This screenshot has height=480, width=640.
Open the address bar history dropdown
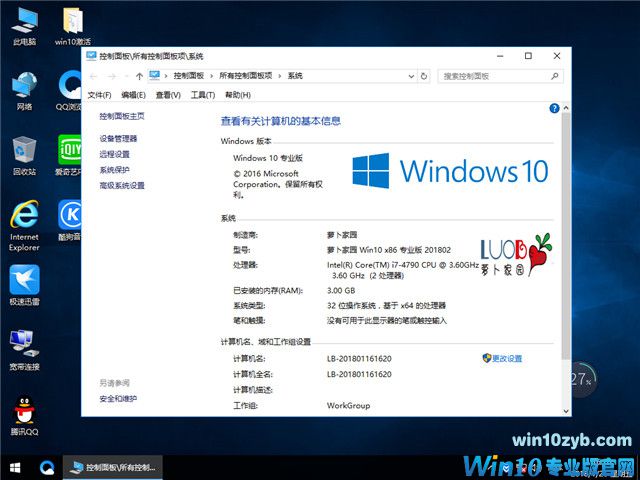click(411, 76)
